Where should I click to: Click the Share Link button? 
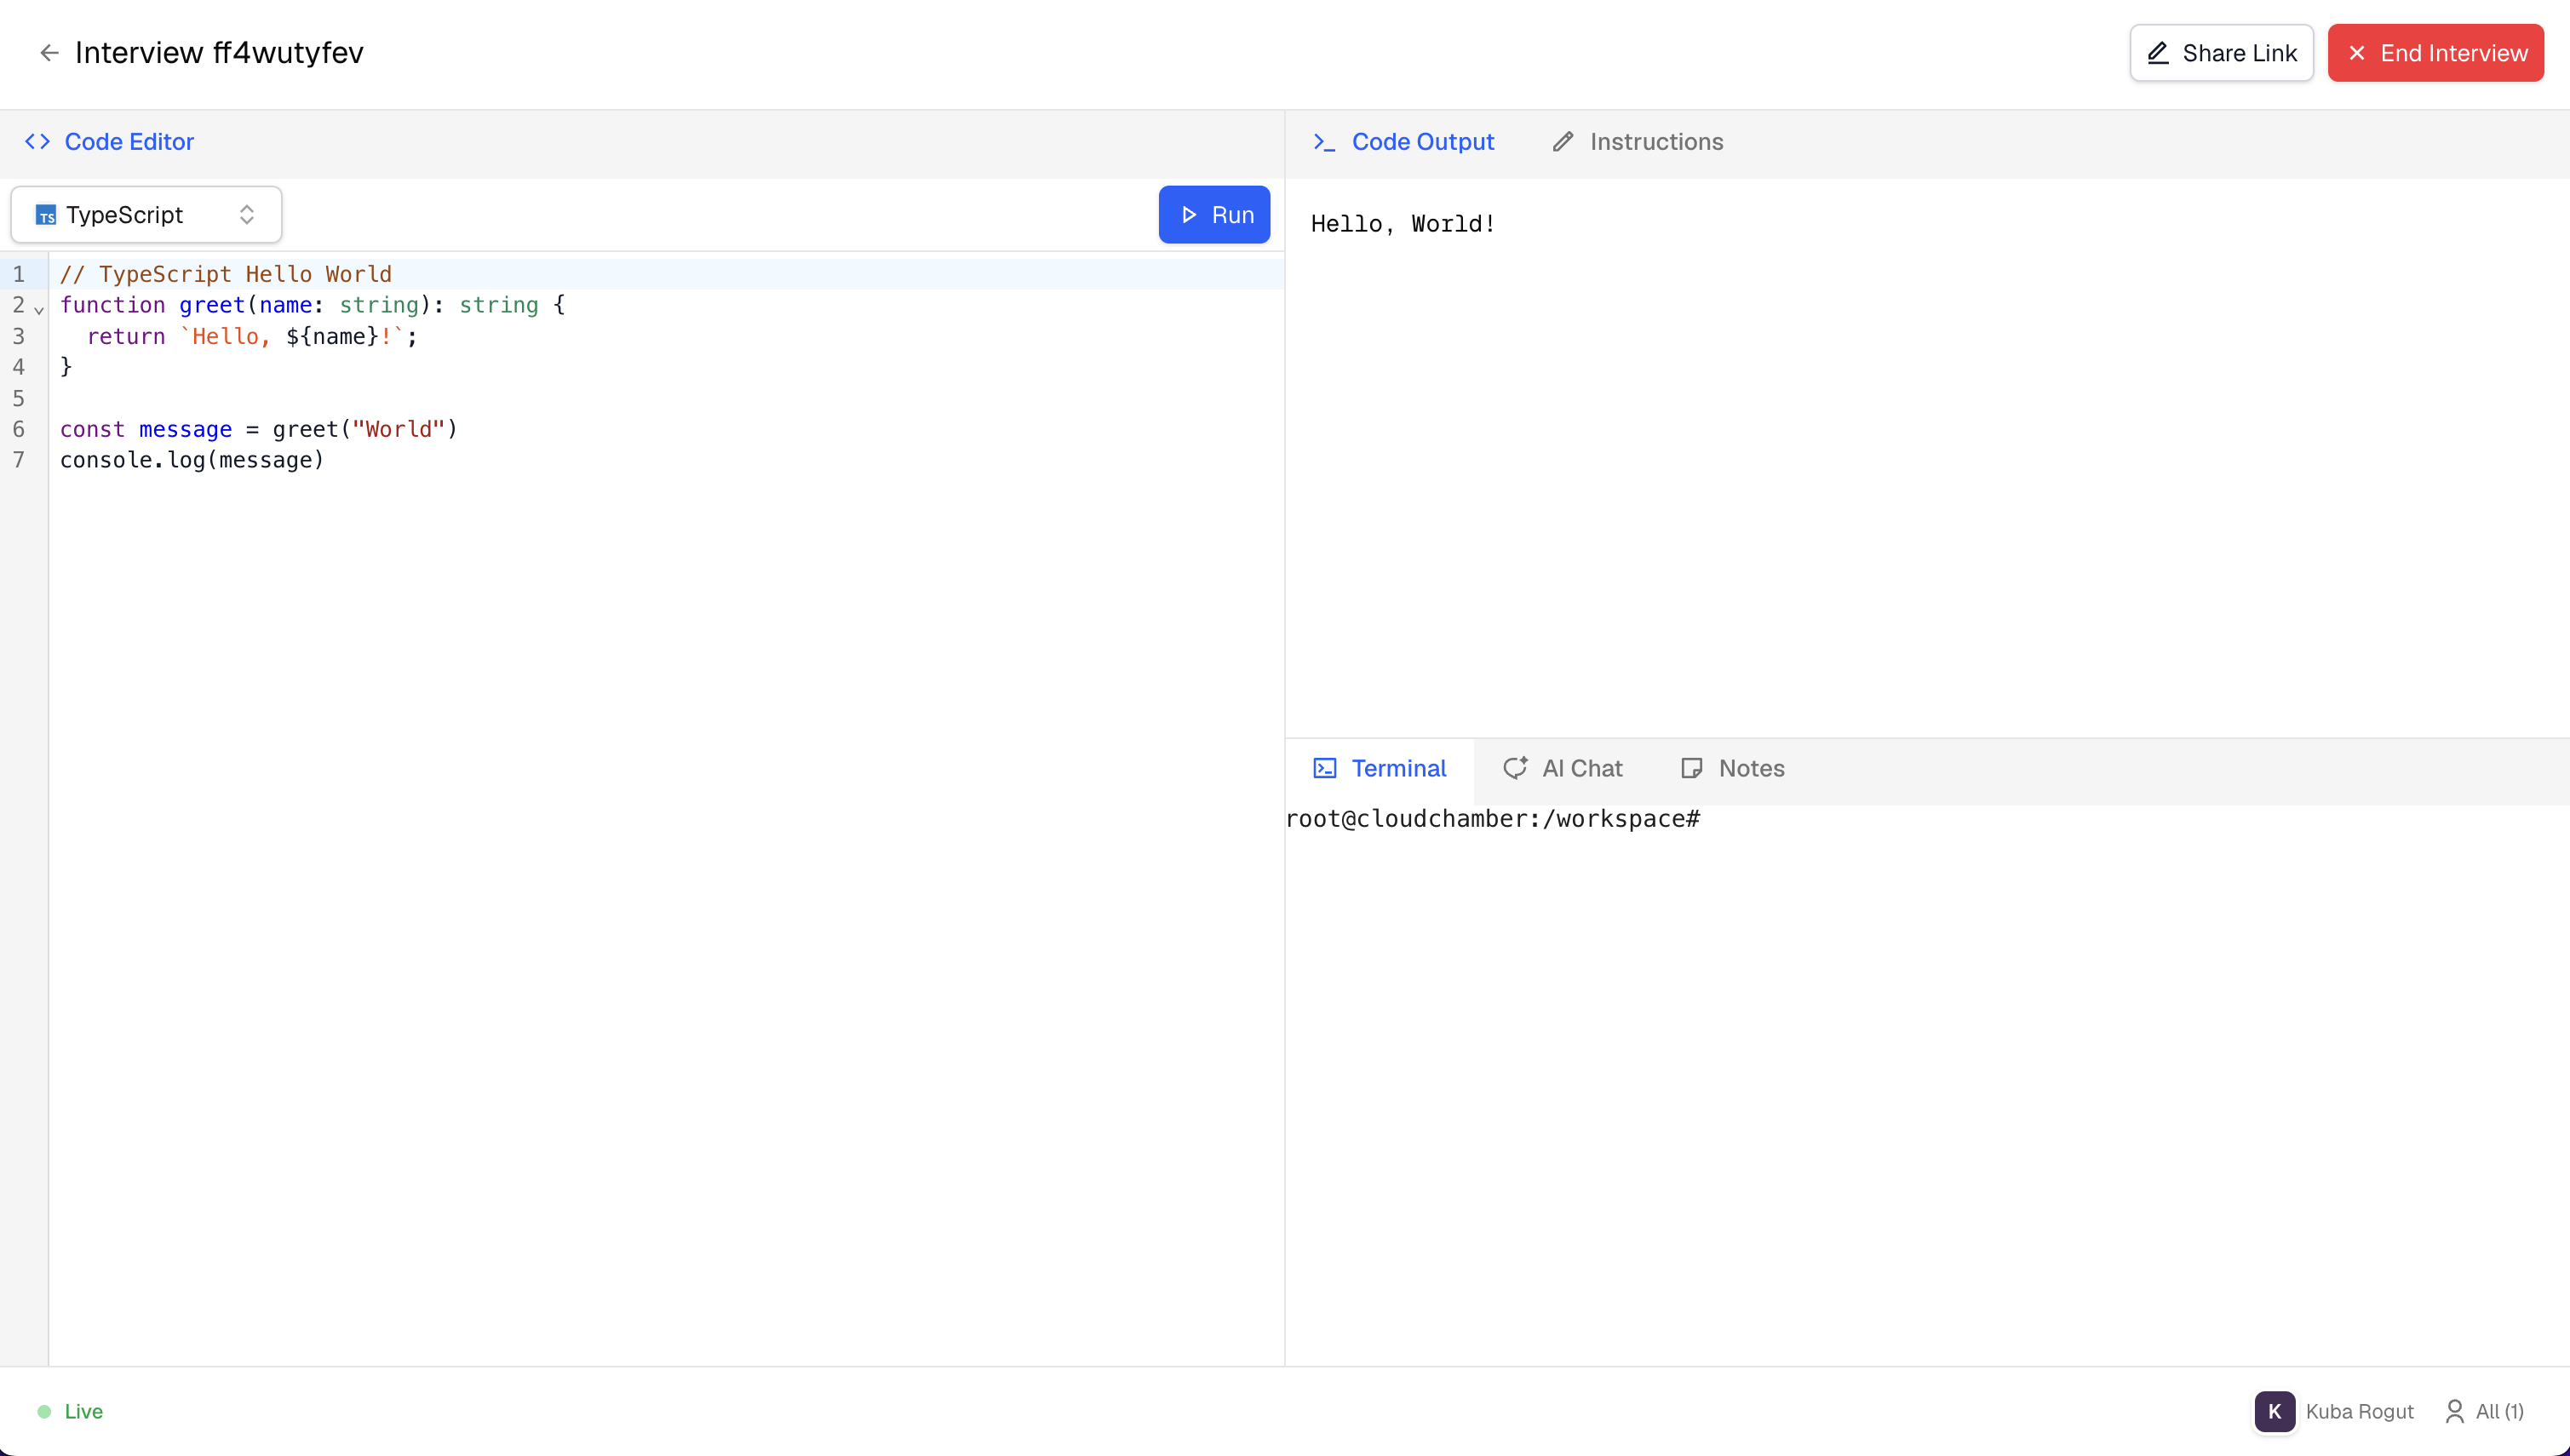coord(2221,53)
